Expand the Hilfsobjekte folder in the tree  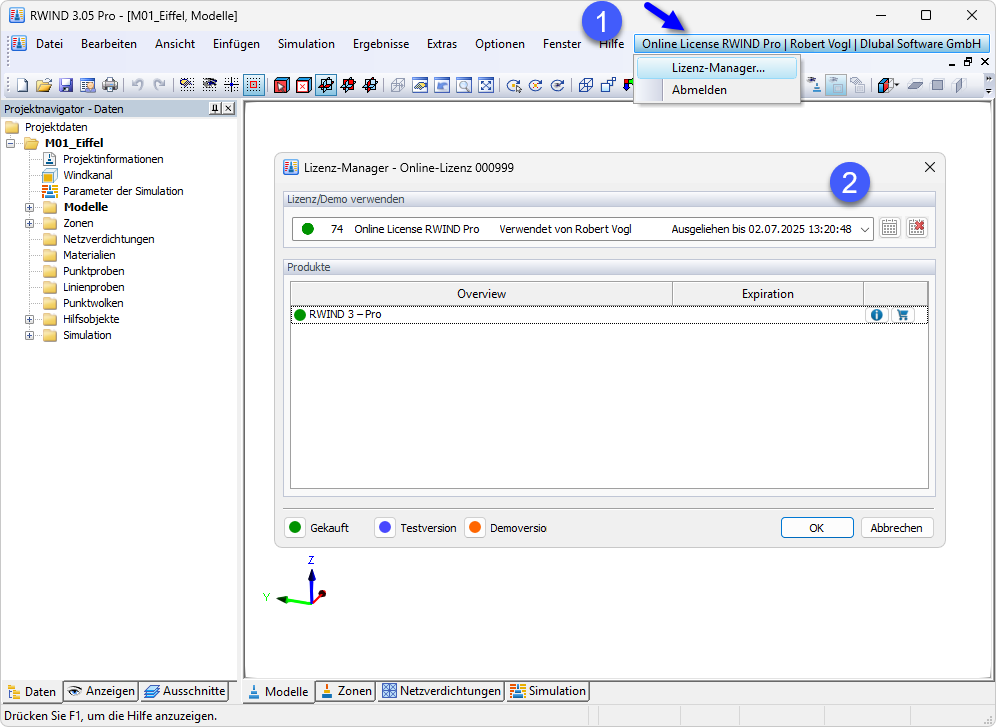pyautogui.click(x=29, y=319)
